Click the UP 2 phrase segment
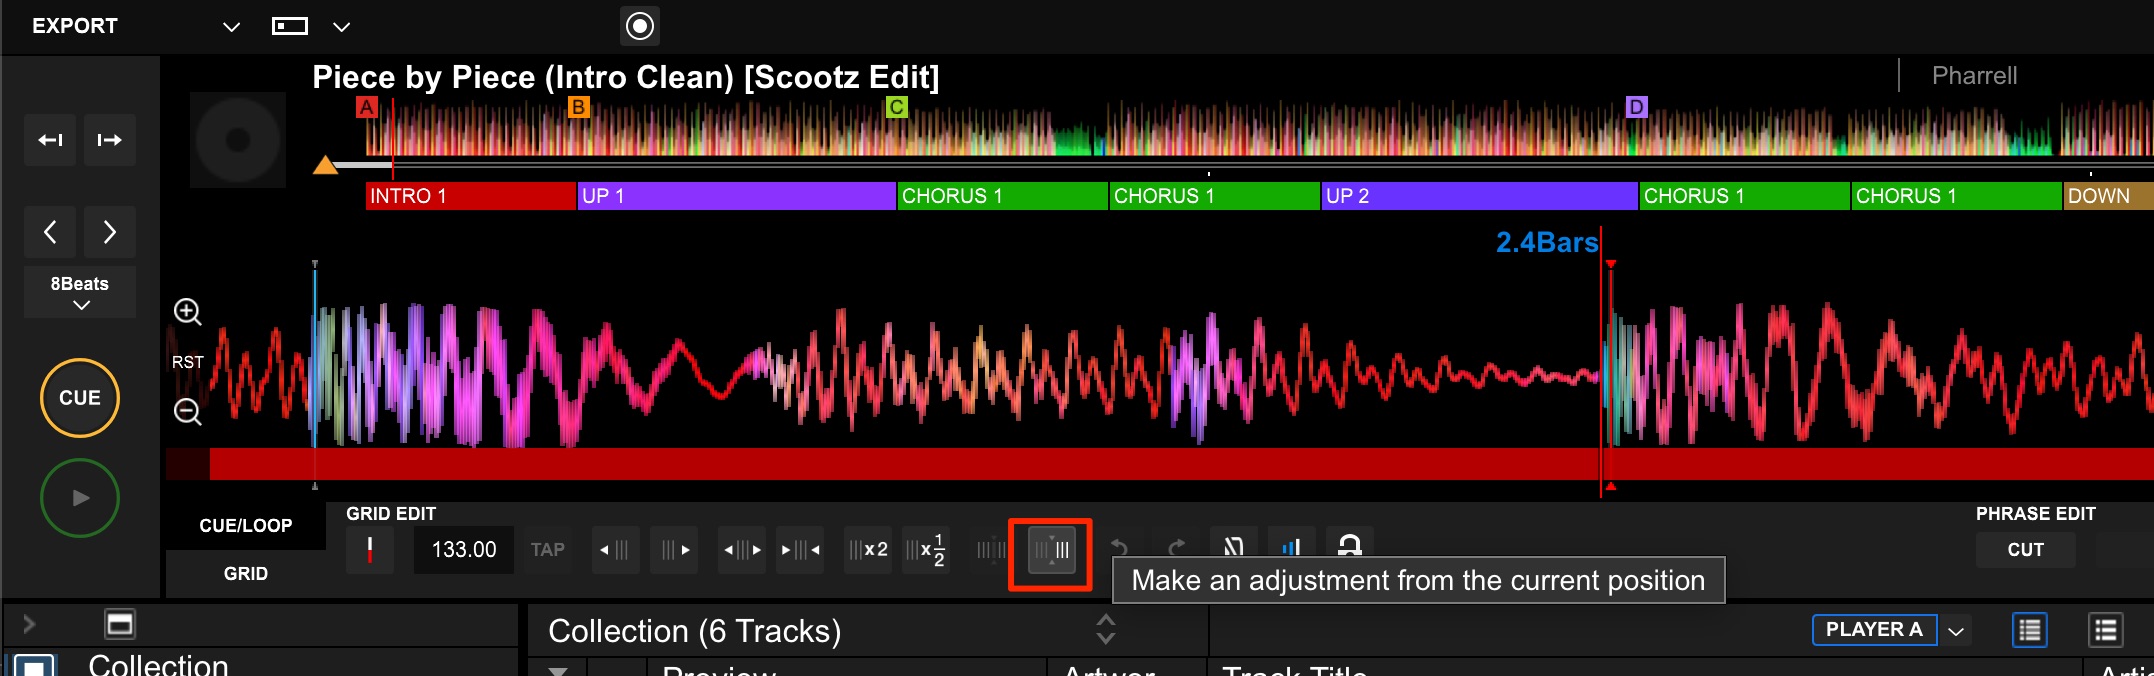The width and height of the screenshot is (2154, 676). click(1479, 196)
